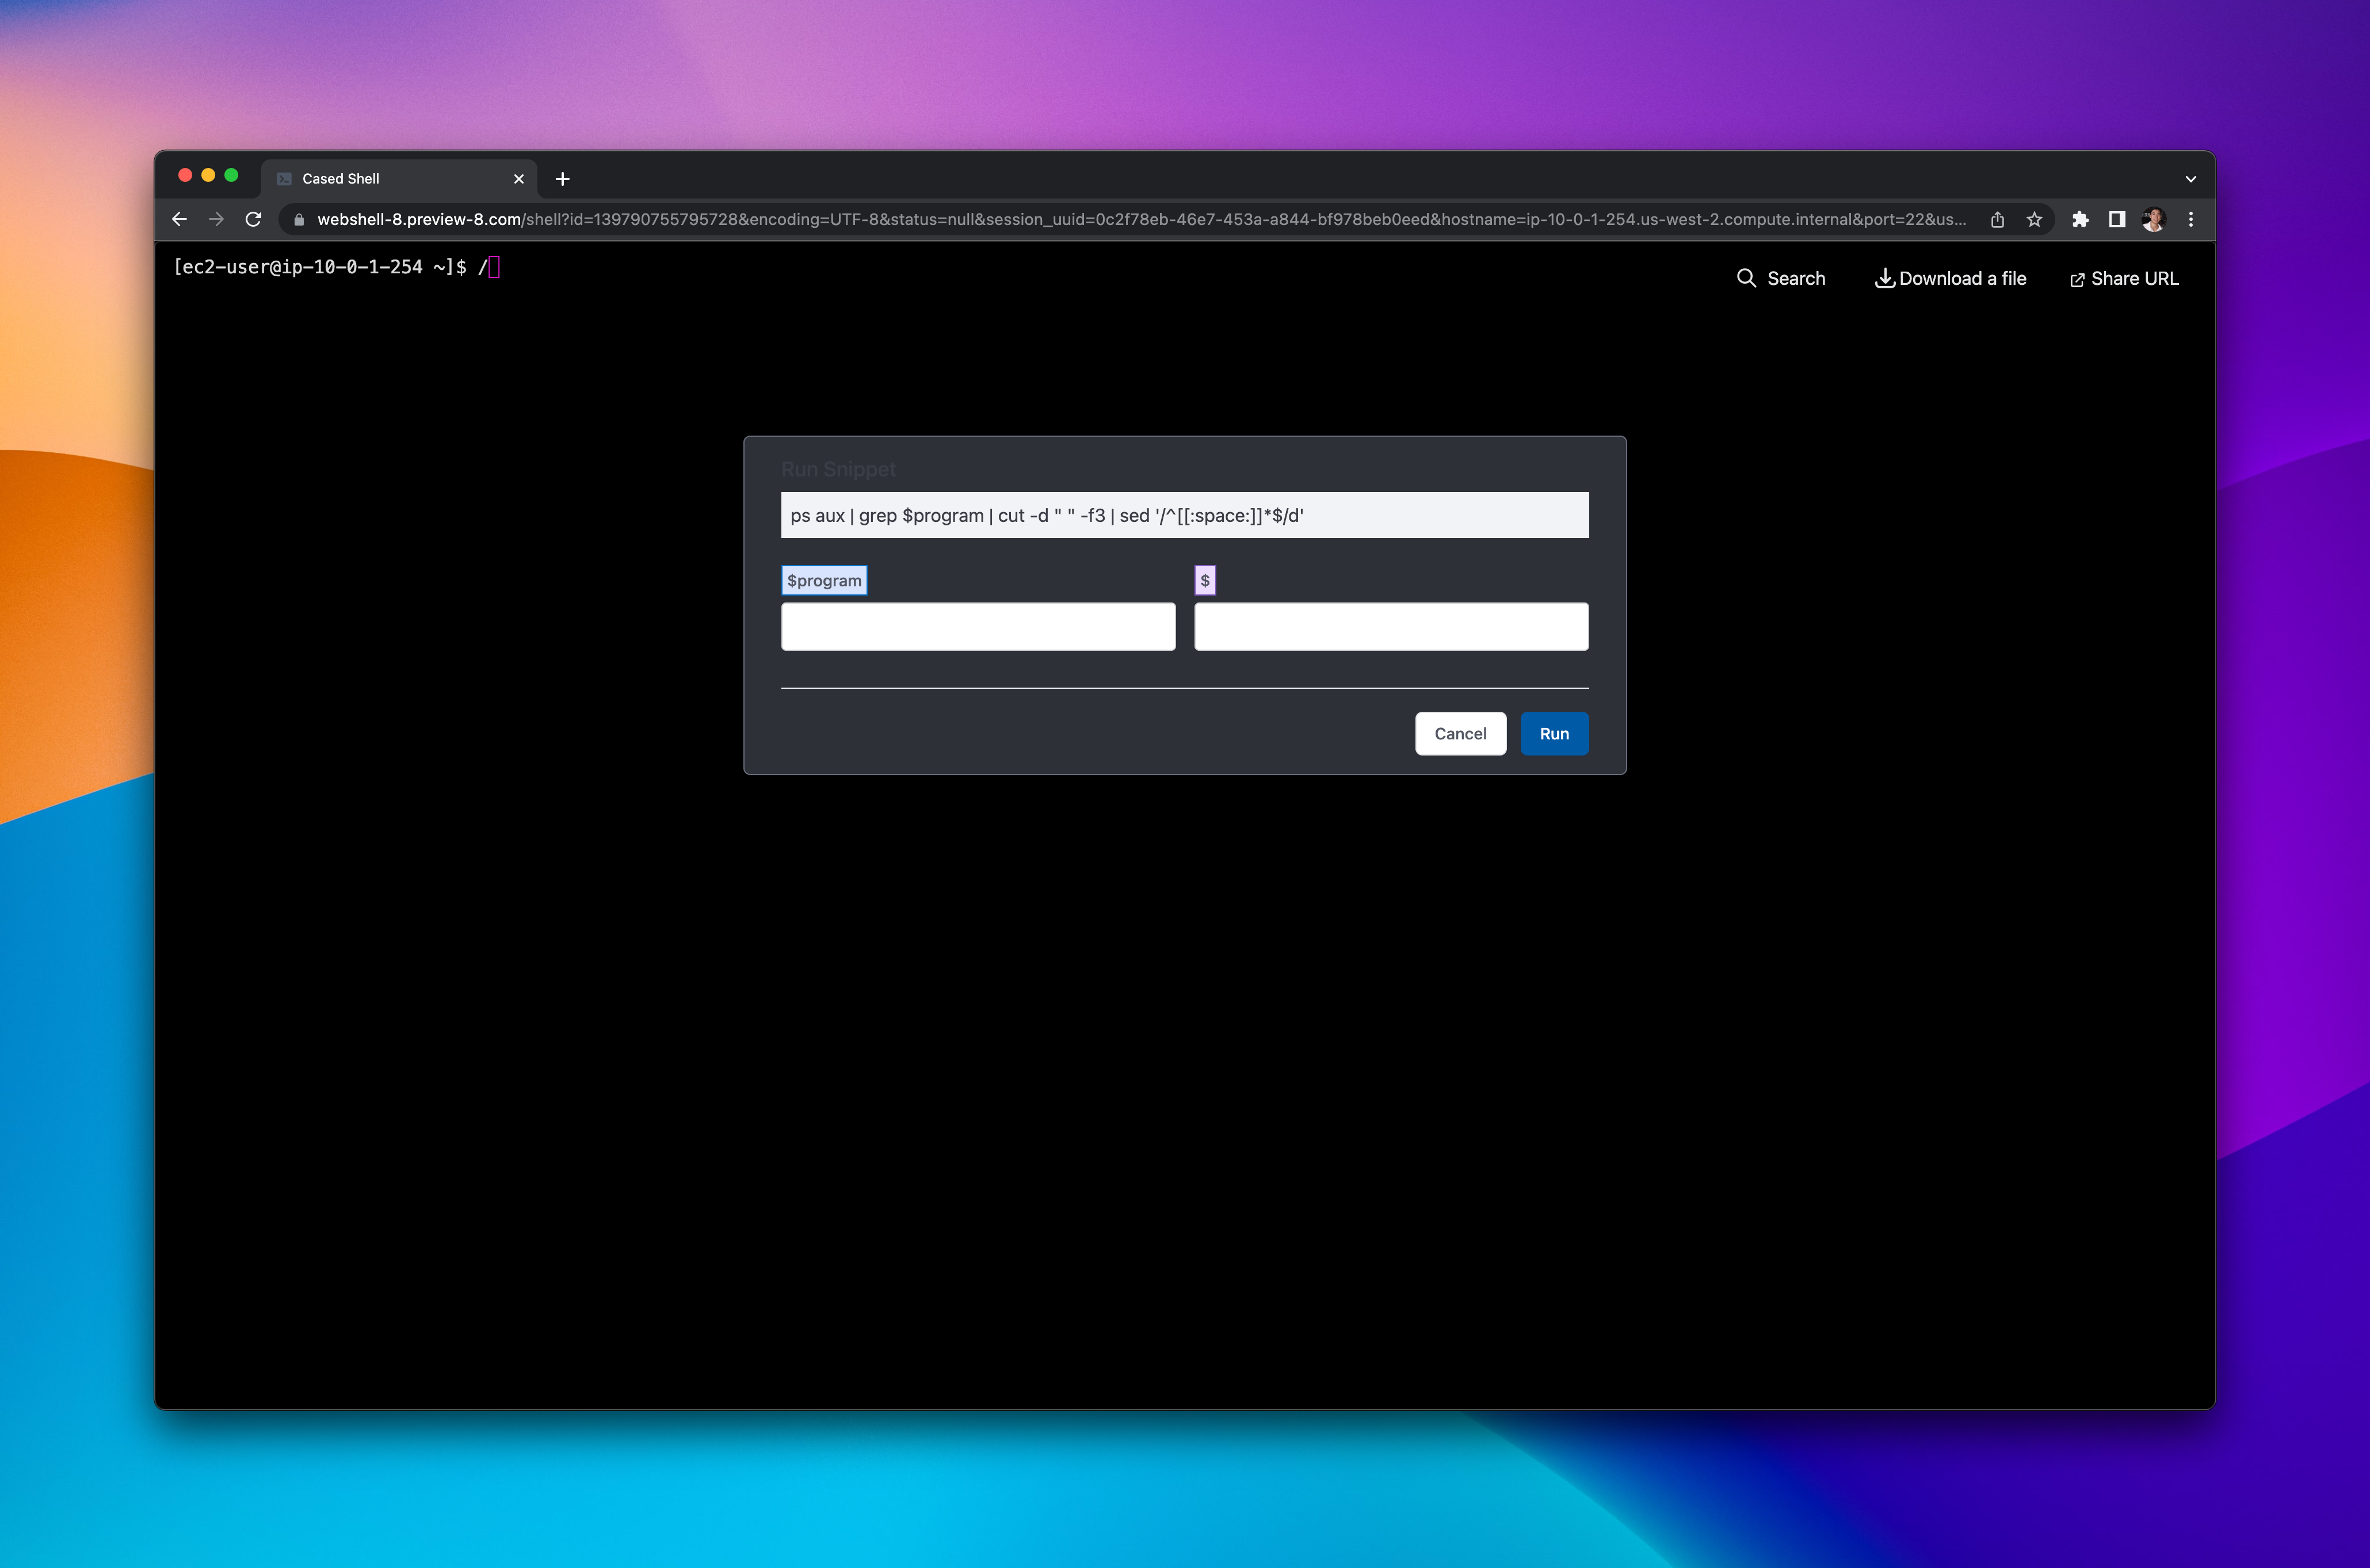Click the browser back arrow
The height and width of the screenshot is (1568, 2370).
click(180, 219)
